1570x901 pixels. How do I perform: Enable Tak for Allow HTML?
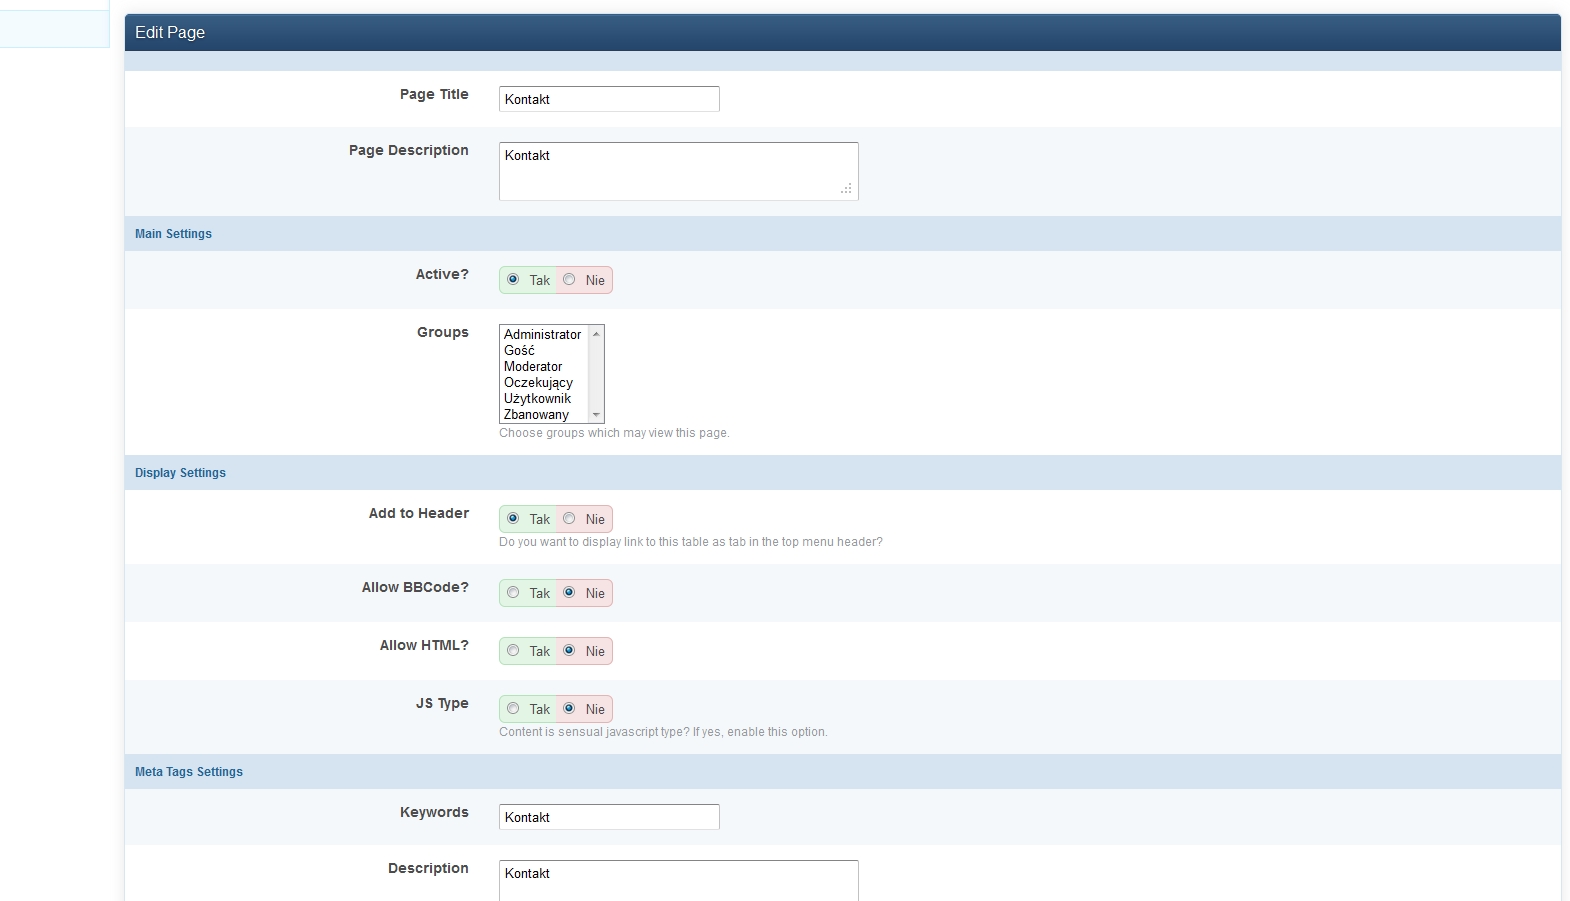click(513, 651)
